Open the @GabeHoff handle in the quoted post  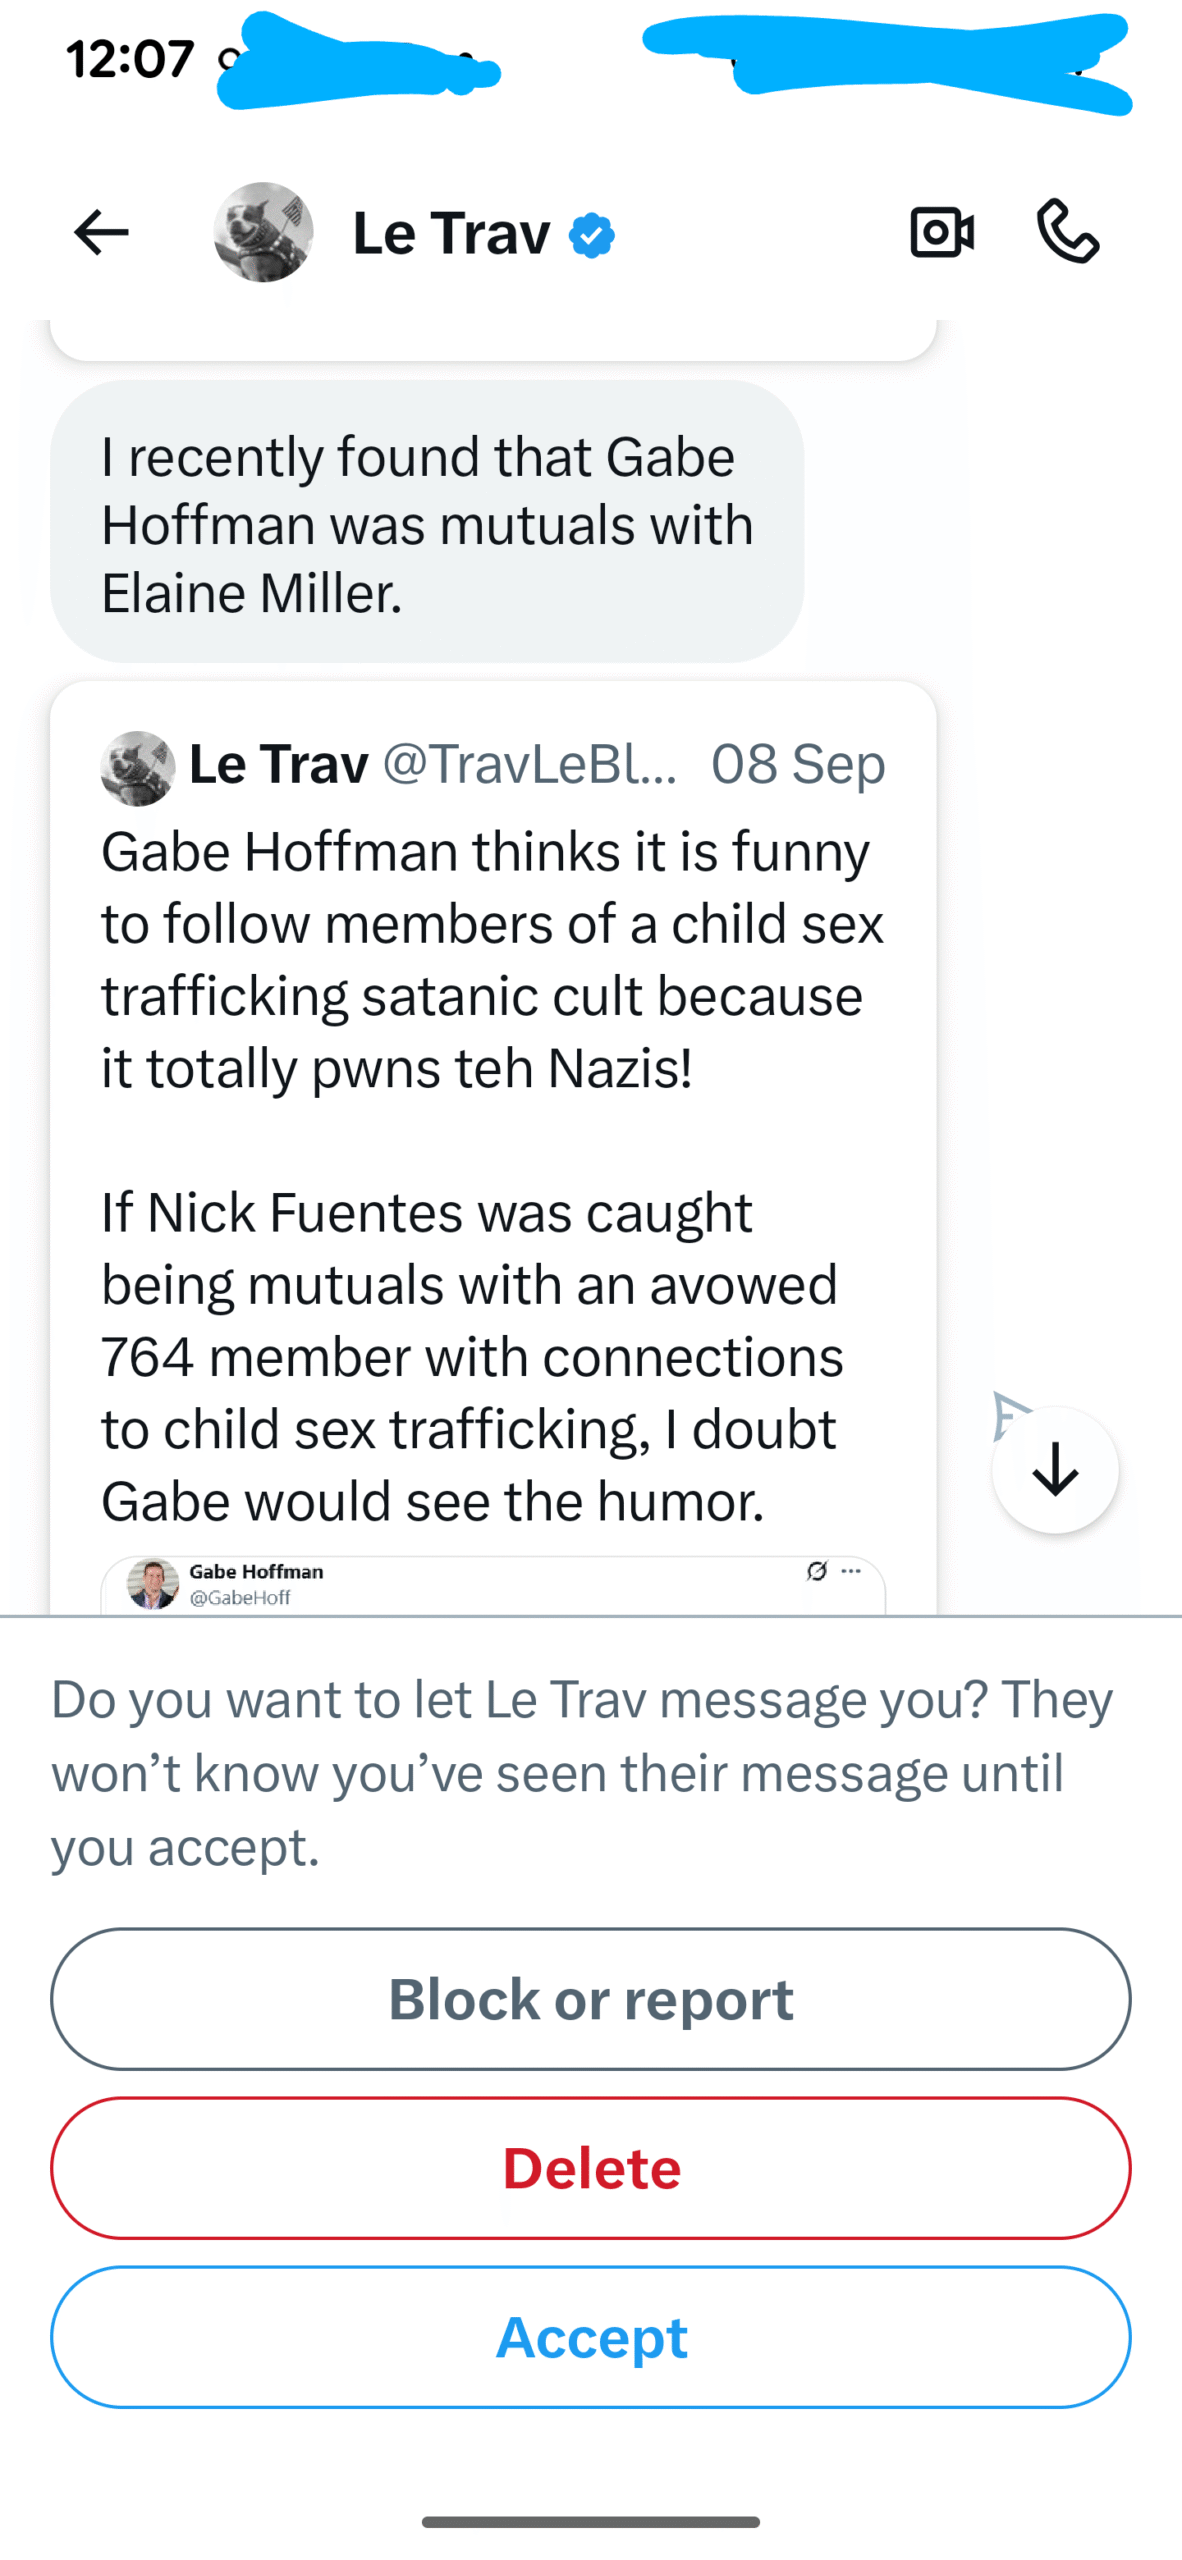click(240, 1598)
